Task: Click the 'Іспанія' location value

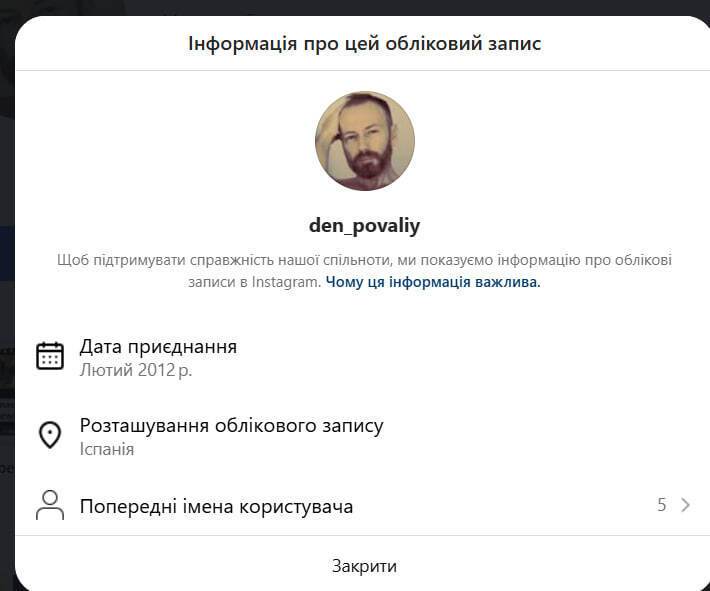Action: click(107, 449)
